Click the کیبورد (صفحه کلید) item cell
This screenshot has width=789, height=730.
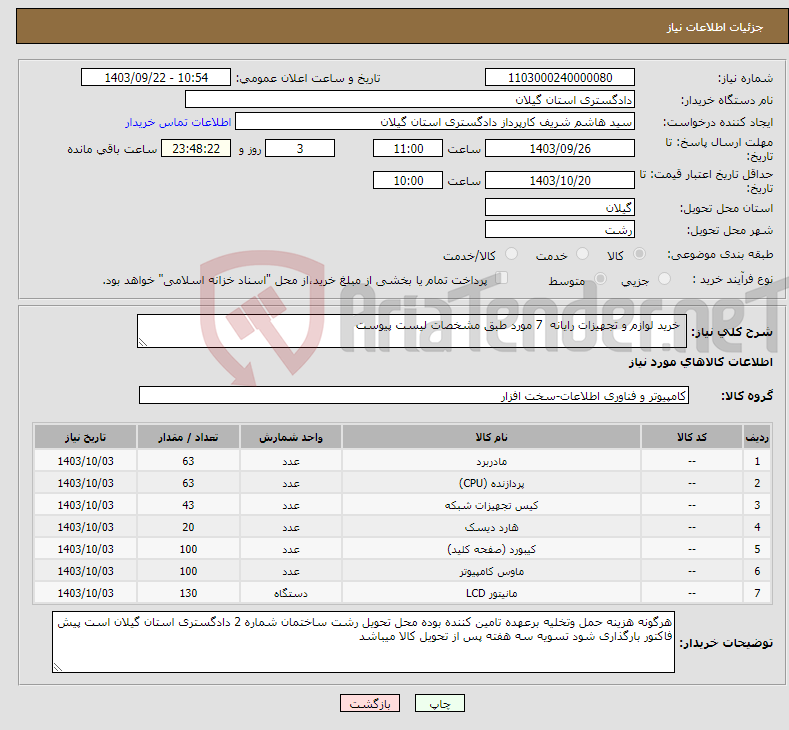coord(491,549)
